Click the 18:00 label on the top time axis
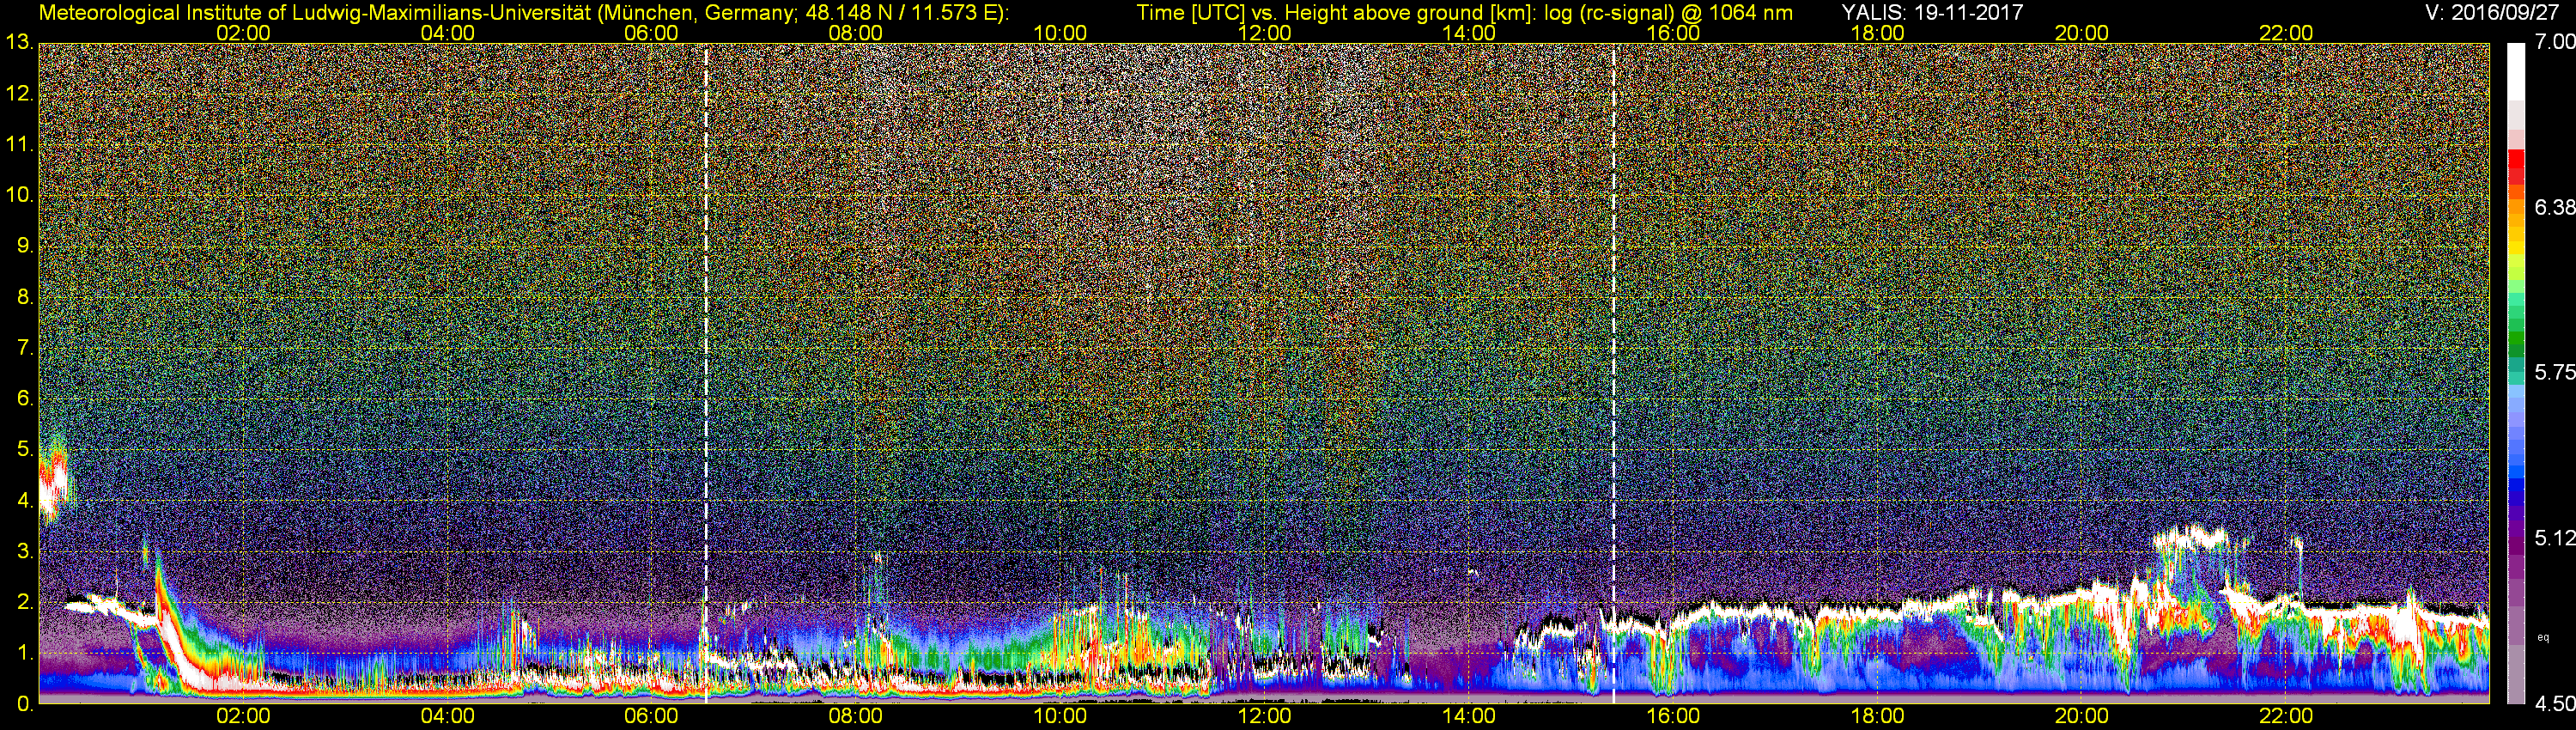 pyautogui.click(x=1877, y=33)
